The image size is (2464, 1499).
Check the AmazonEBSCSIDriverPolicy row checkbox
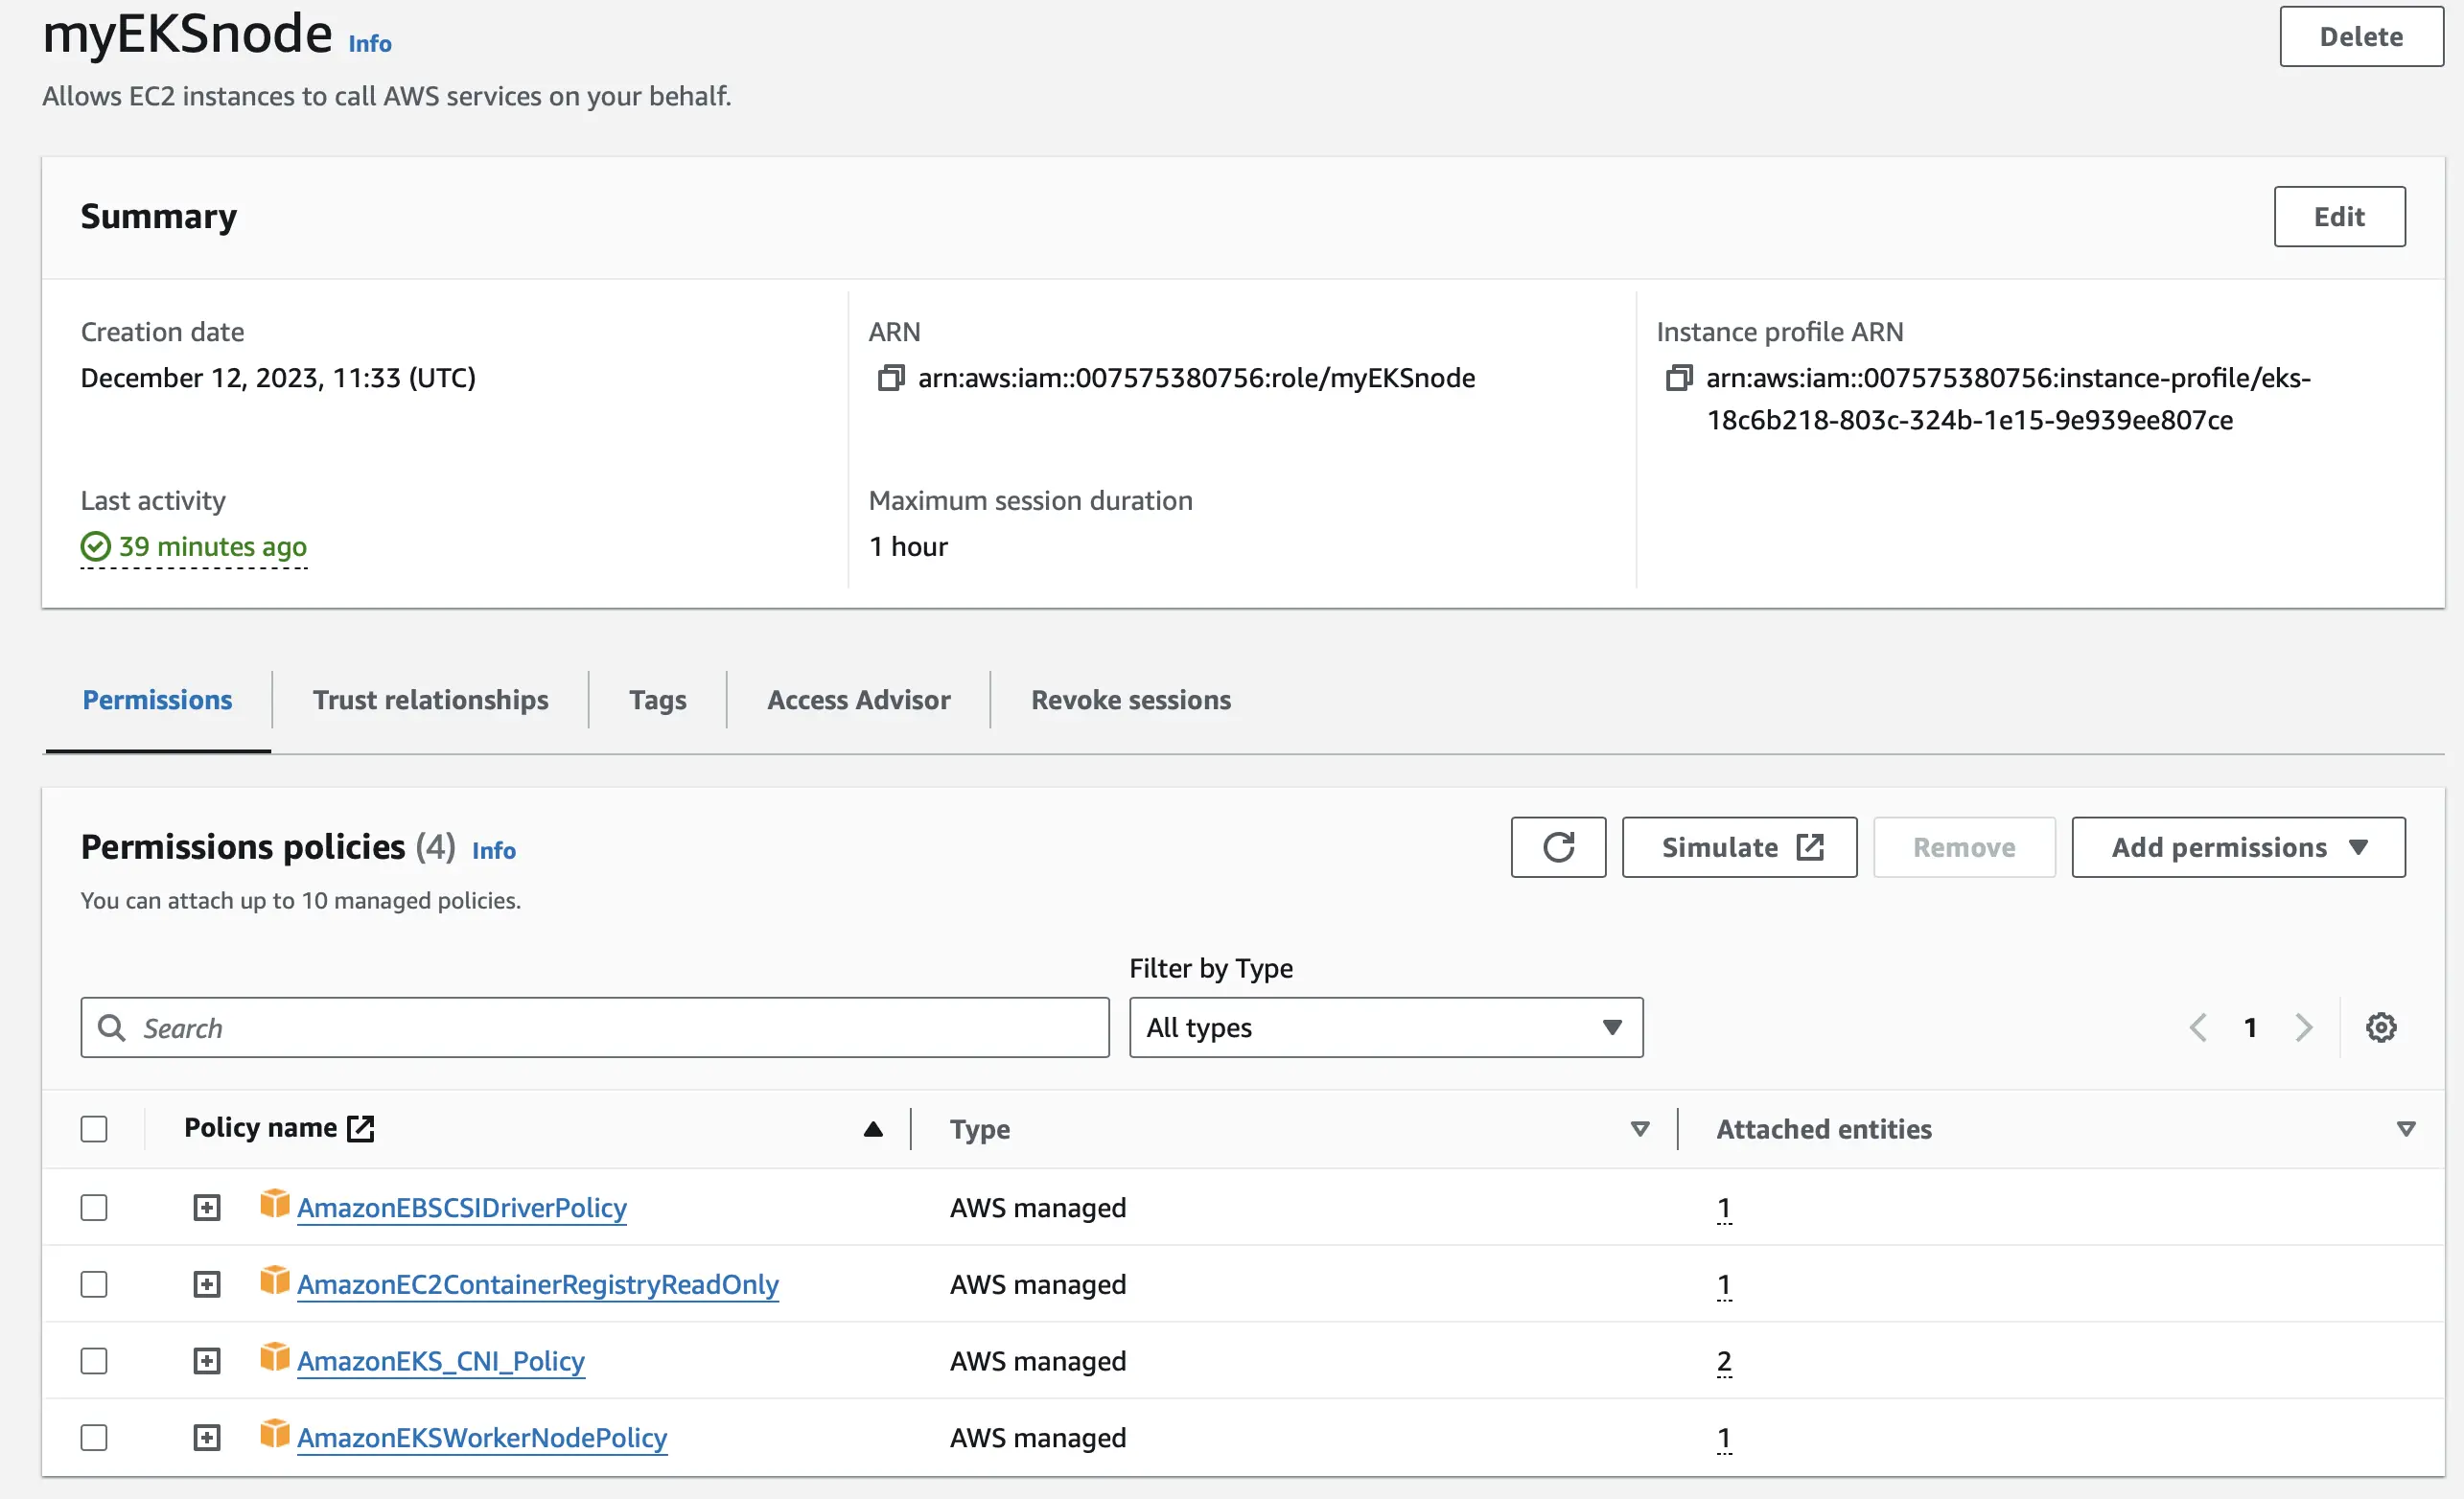tap(94, 1207)
